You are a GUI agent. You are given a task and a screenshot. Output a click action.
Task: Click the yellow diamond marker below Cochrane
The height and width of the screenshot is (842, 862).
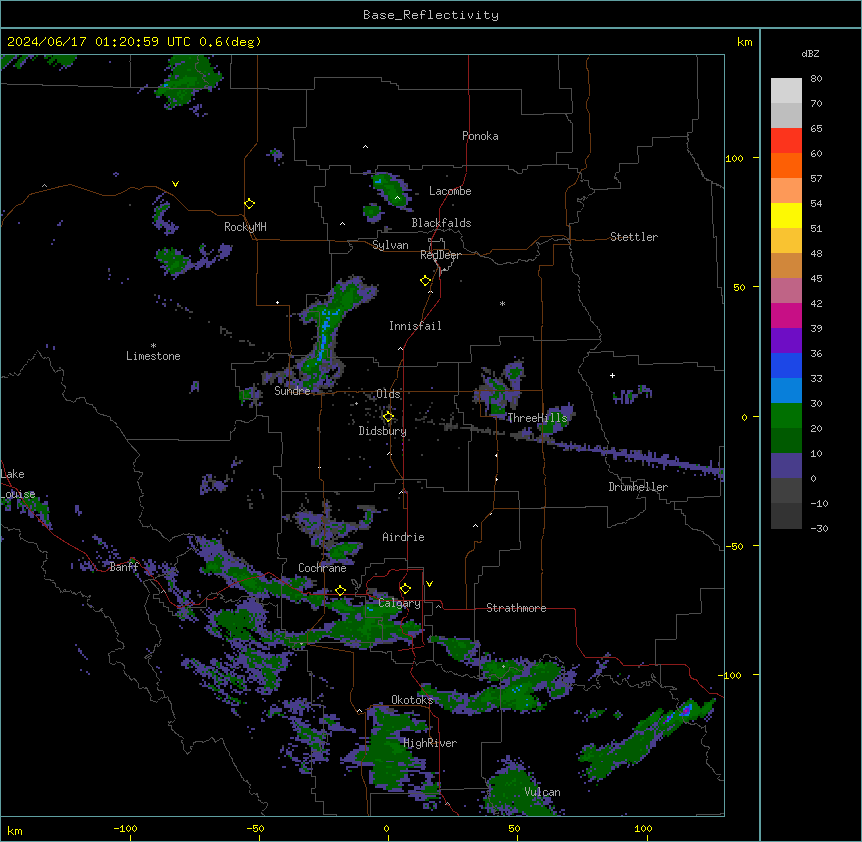pyautogui.click(x=340, y=591)
